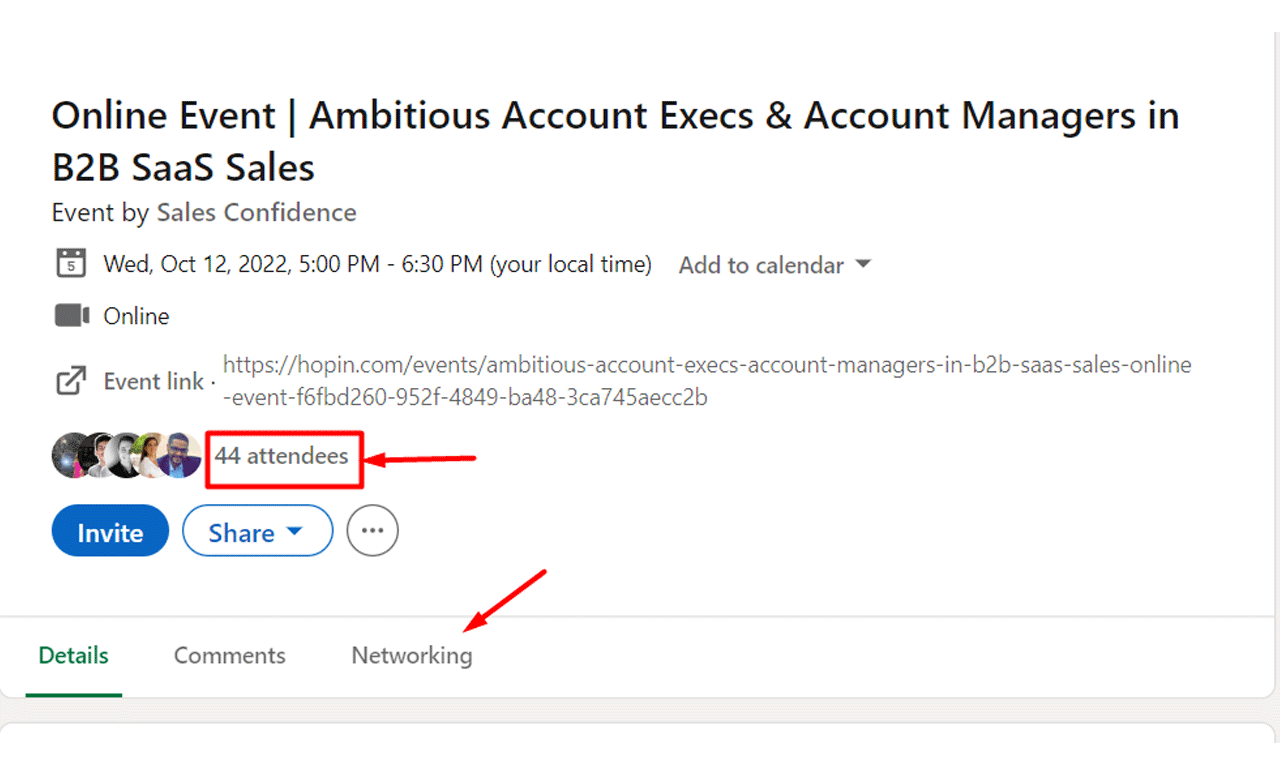Expand the Add to calendar dropdown
The width and height of the screenshot is (1280, 775).
point(762,265)
